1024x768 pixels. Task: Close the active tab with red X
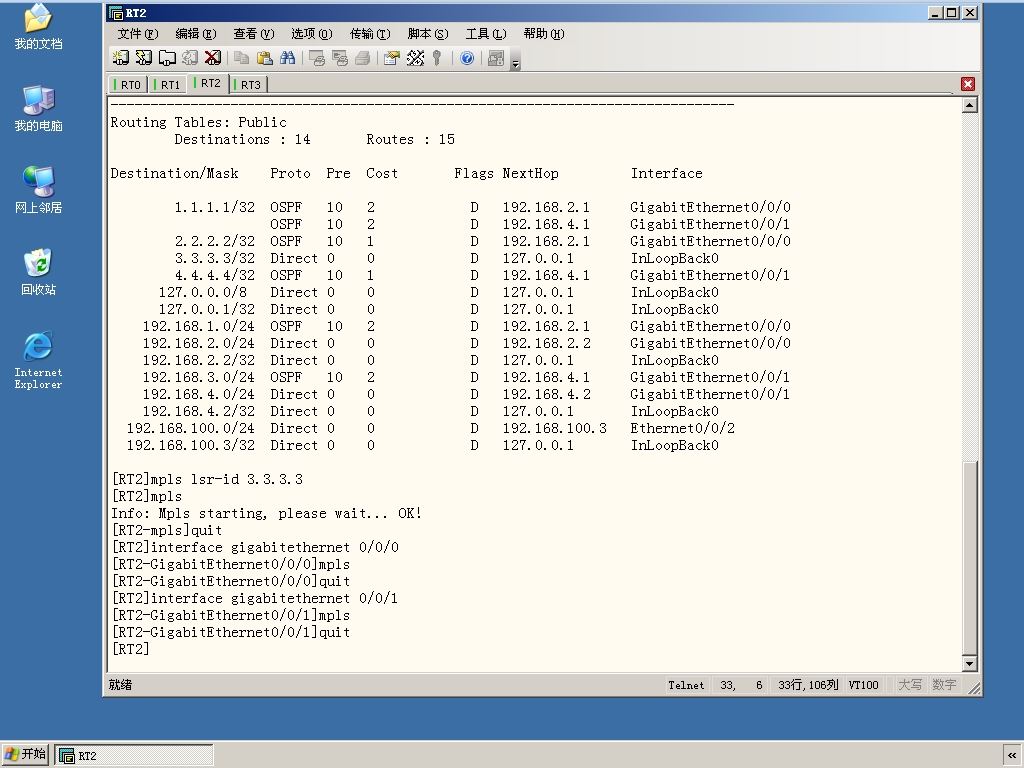coord(968,84)
